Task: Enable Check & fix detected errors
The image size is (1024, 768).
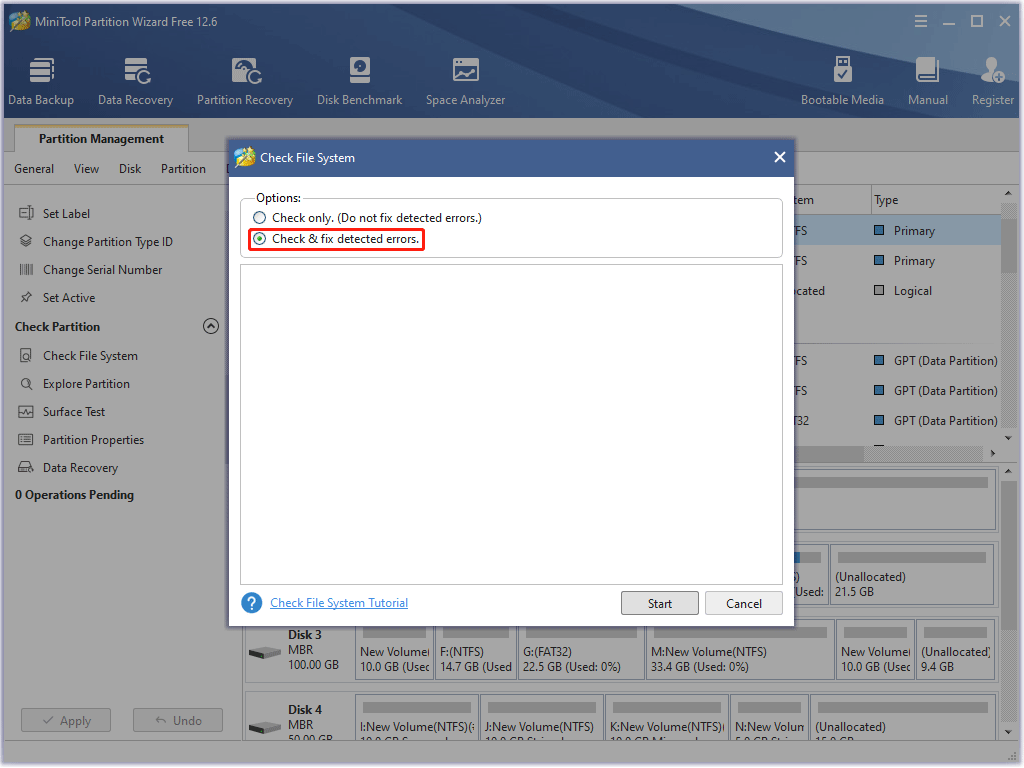Action: pyautogui.click(x=259, y=239)
